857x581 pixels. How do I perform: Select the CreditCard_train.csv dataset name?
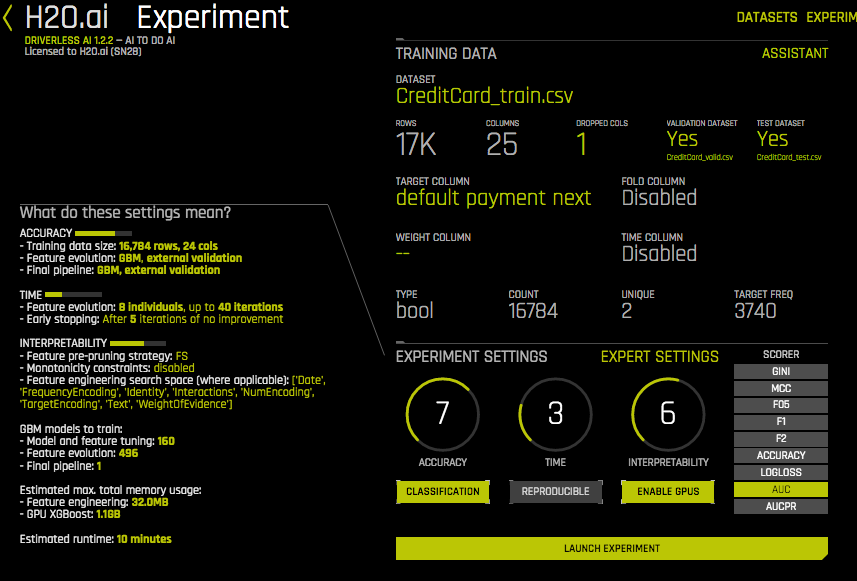[x=484, y=96]
